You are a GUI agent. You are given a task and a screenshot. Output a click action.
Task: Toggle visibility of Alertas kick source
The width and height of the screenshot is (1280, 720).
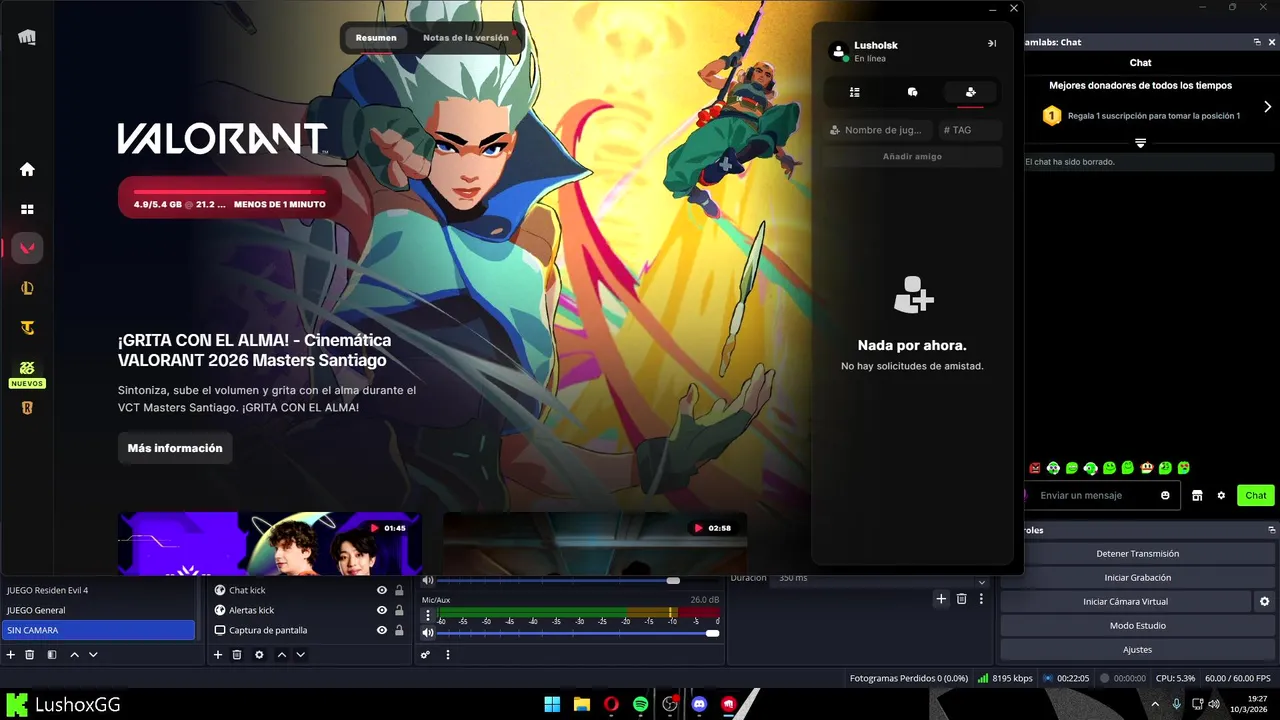tap(381, 610)
